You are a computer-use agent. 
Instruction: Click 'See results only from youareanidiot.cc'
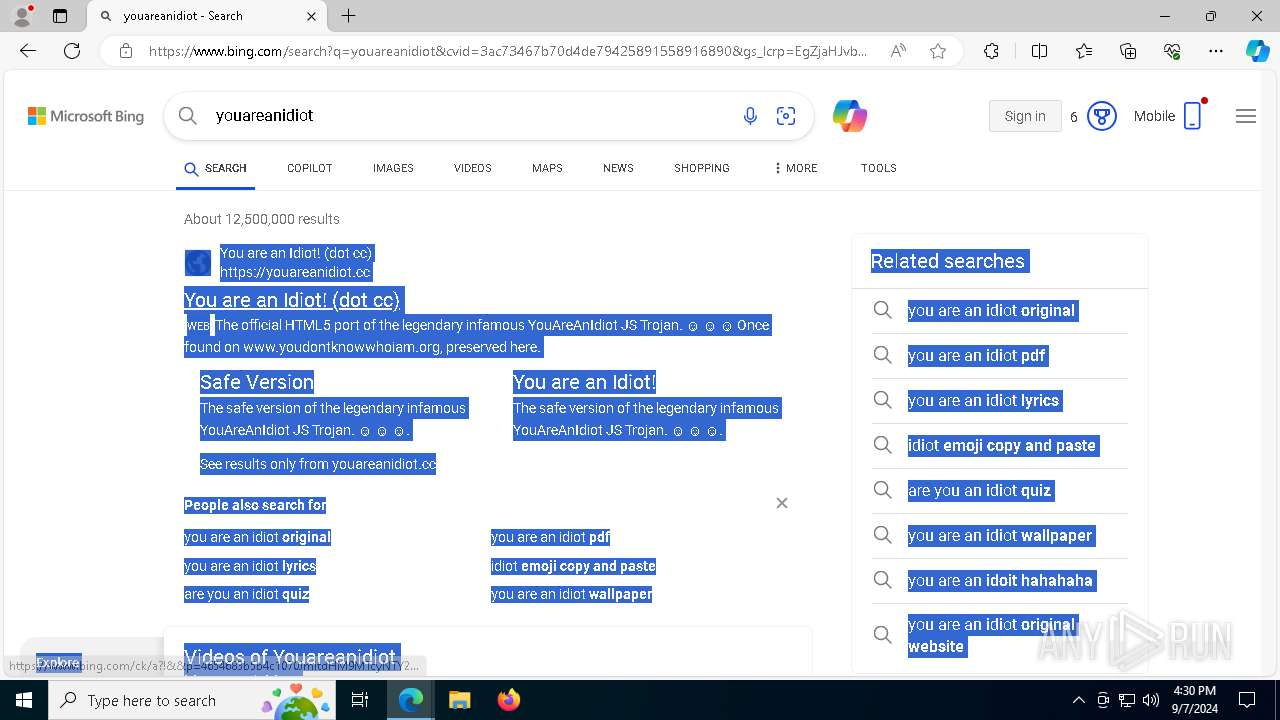[x=318, y=464]
